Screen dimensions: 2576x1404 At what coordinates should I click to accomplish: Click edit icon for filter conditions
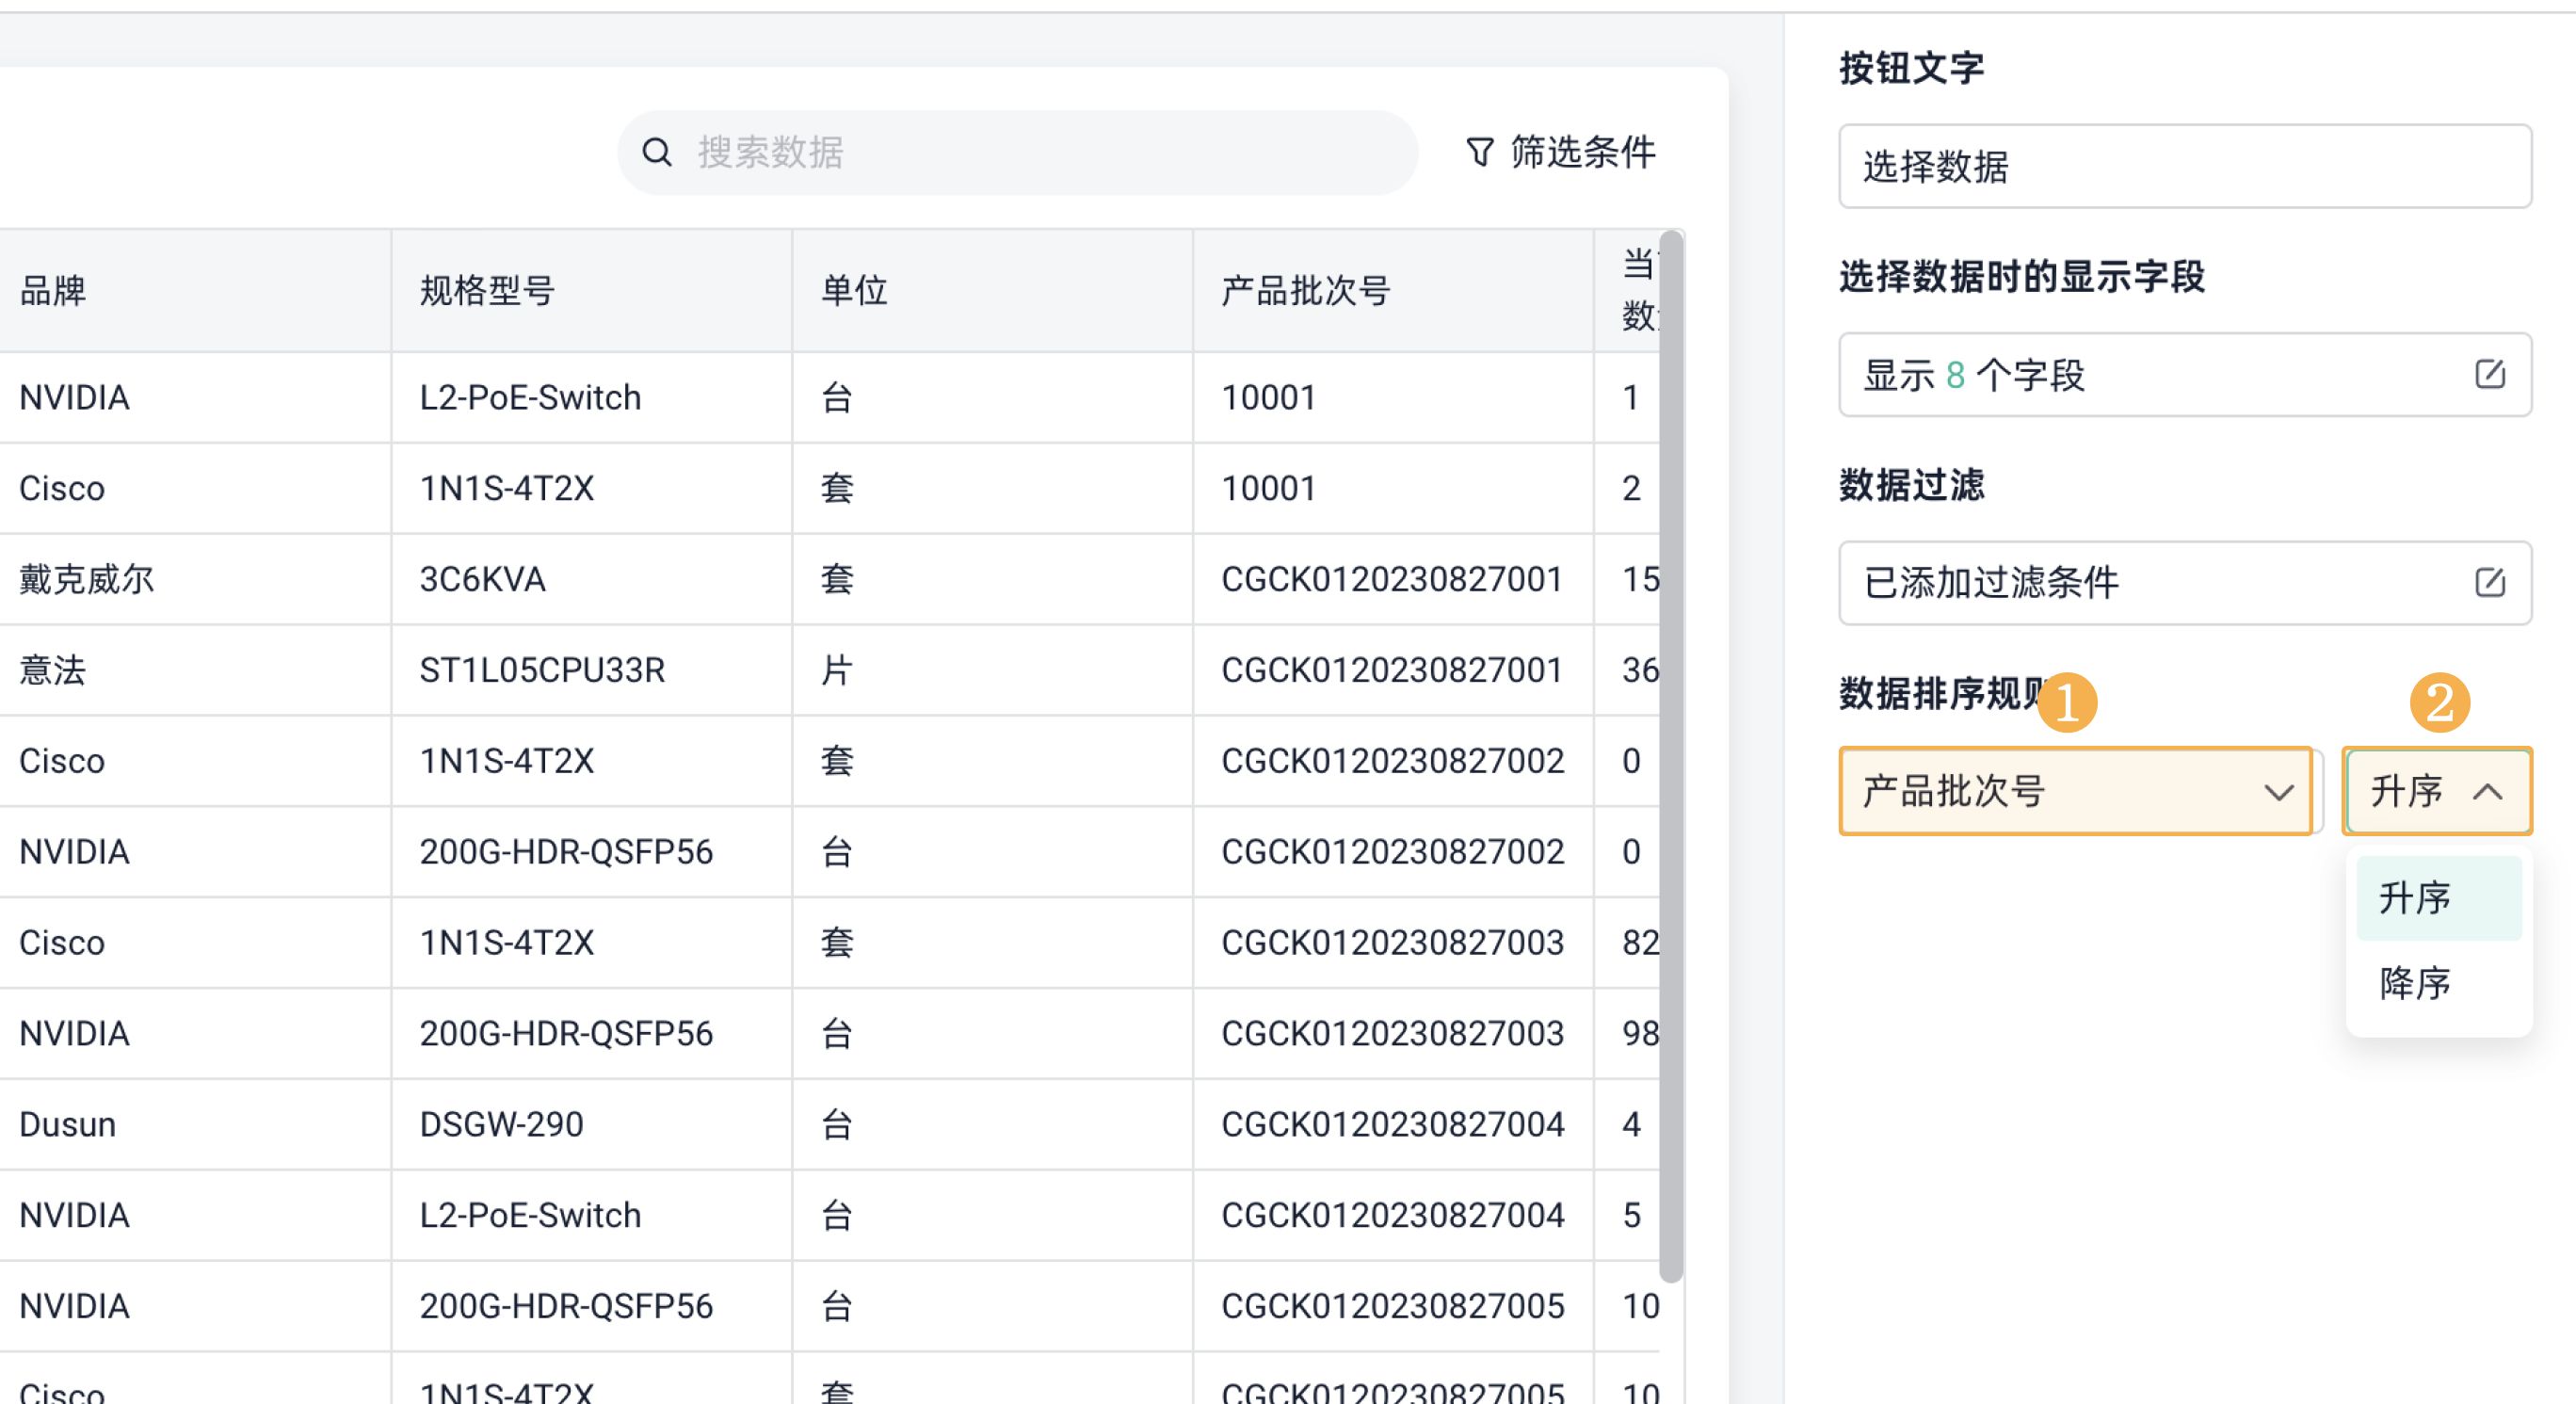pos(2489,582)
